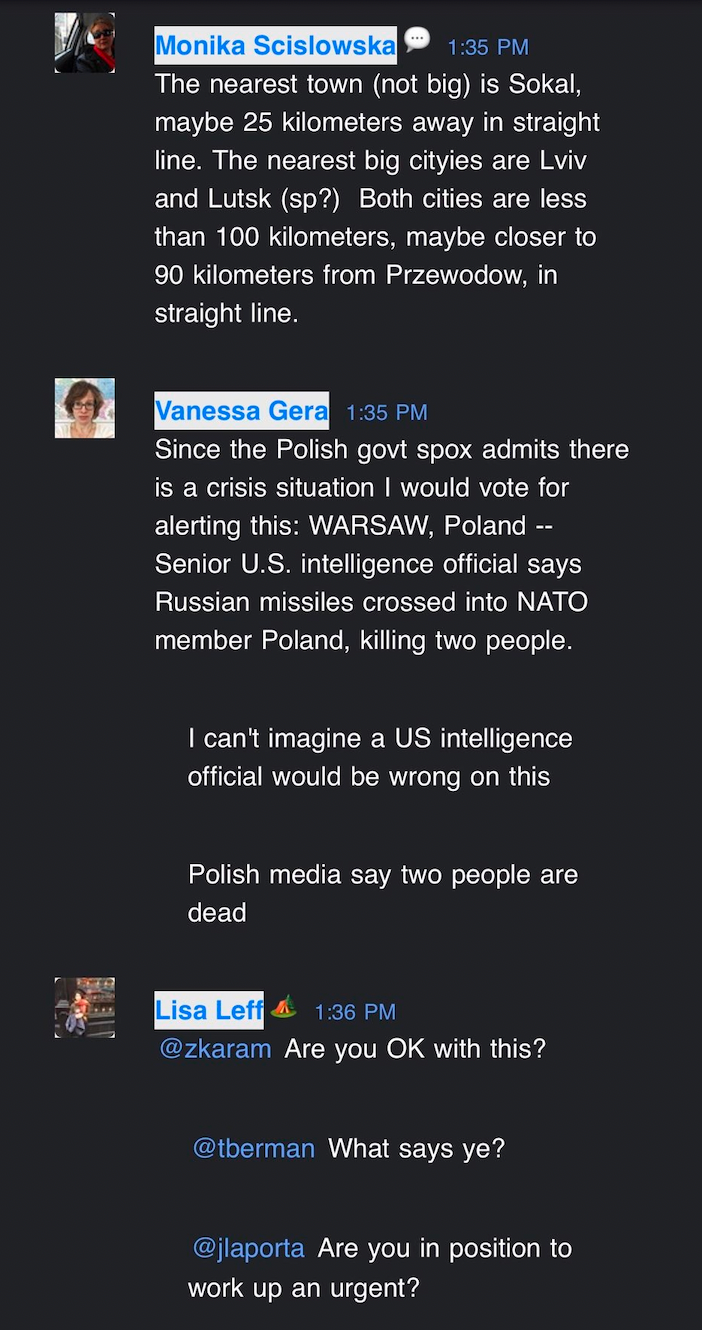Select Vanessa's message about the Polish govt spox
The height and width of the screenshot is (1330, 702).
coord(390,544)
